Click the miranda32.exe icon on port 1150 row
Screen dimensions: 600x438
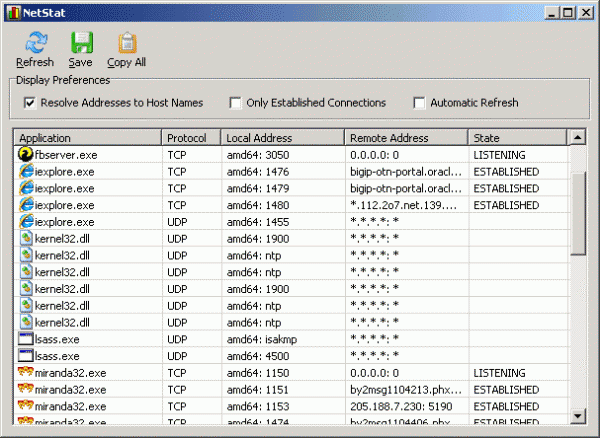pos(26,371)
